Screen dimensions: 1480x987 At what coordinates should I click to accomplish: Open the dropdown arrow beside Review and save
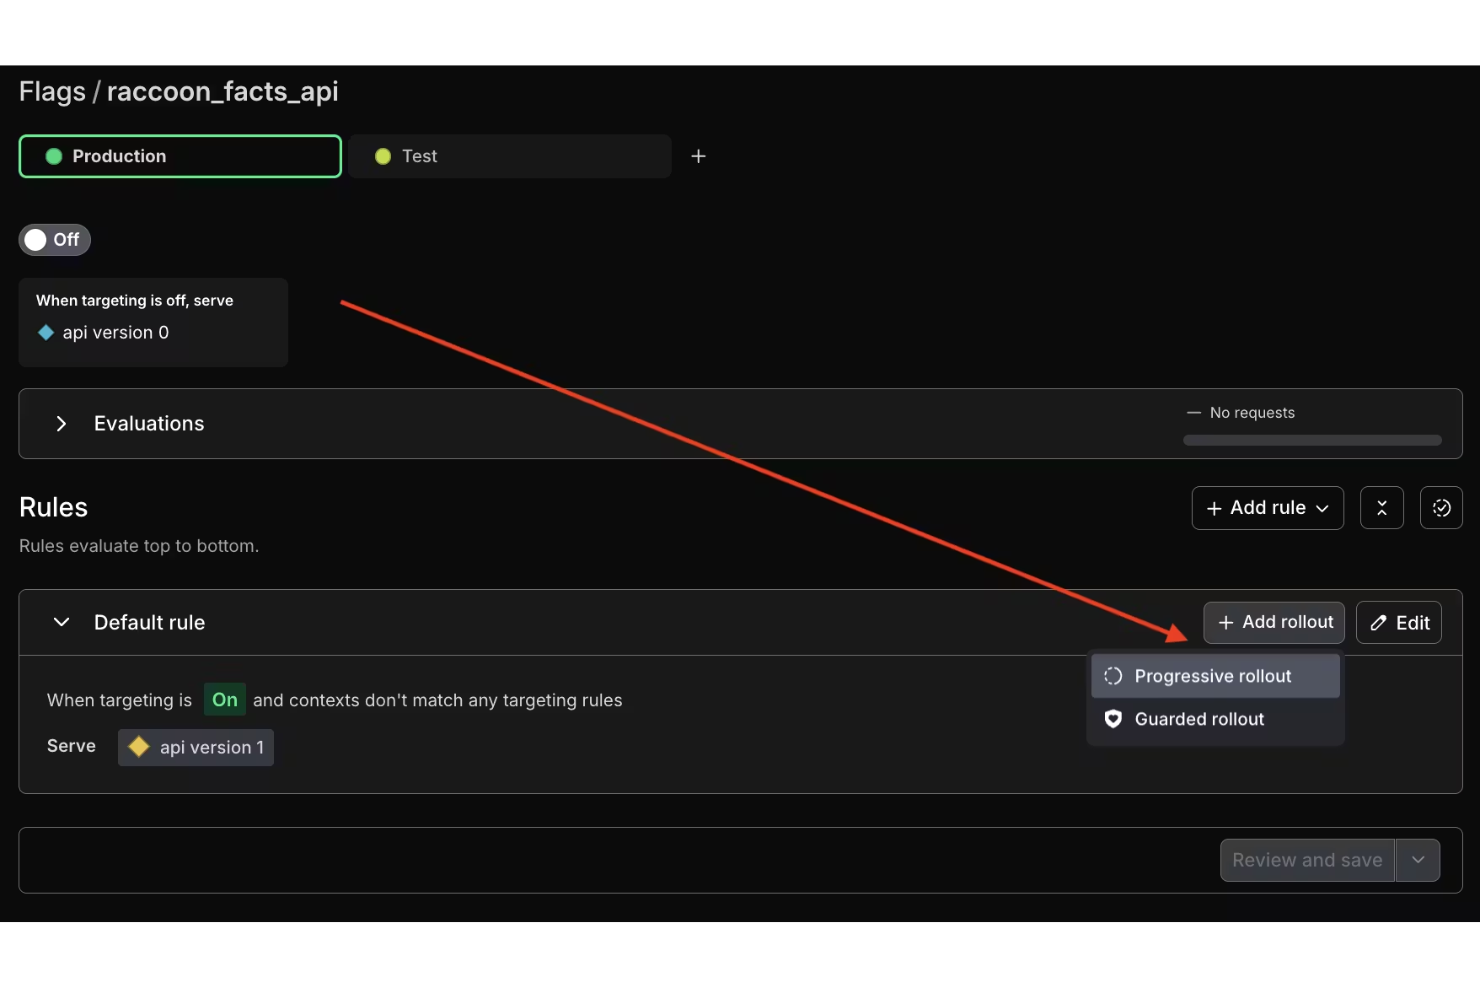click(x=1418, y=860)
